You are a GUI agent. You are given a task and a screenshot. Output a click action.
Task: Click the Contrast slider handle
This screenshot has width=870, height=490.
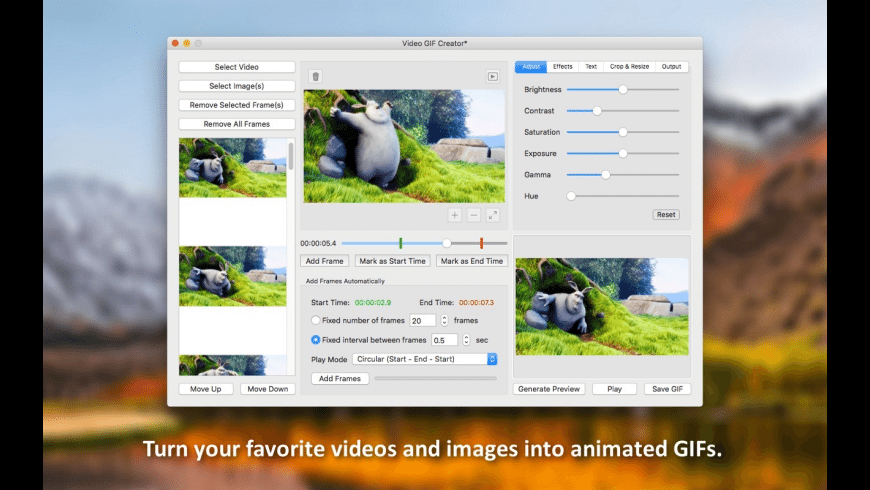[x=597, y=111]
